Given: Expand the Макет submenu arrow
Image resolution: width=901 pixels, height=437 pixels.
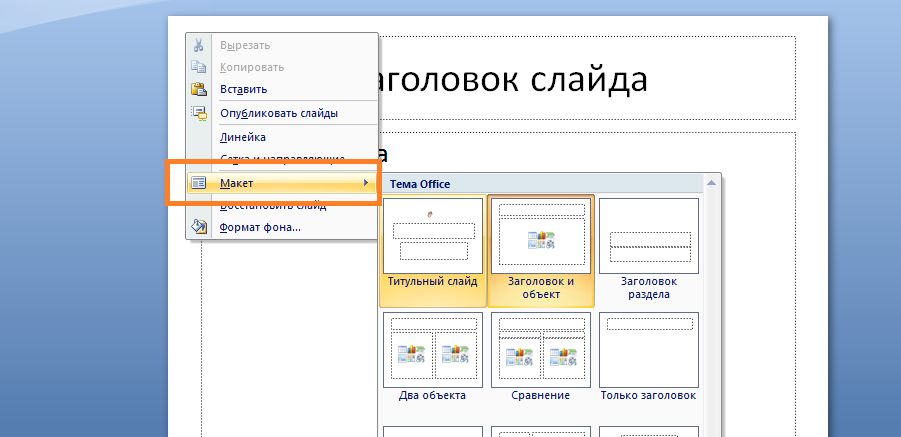Looking at the screenshot, I should click(366, 183).
